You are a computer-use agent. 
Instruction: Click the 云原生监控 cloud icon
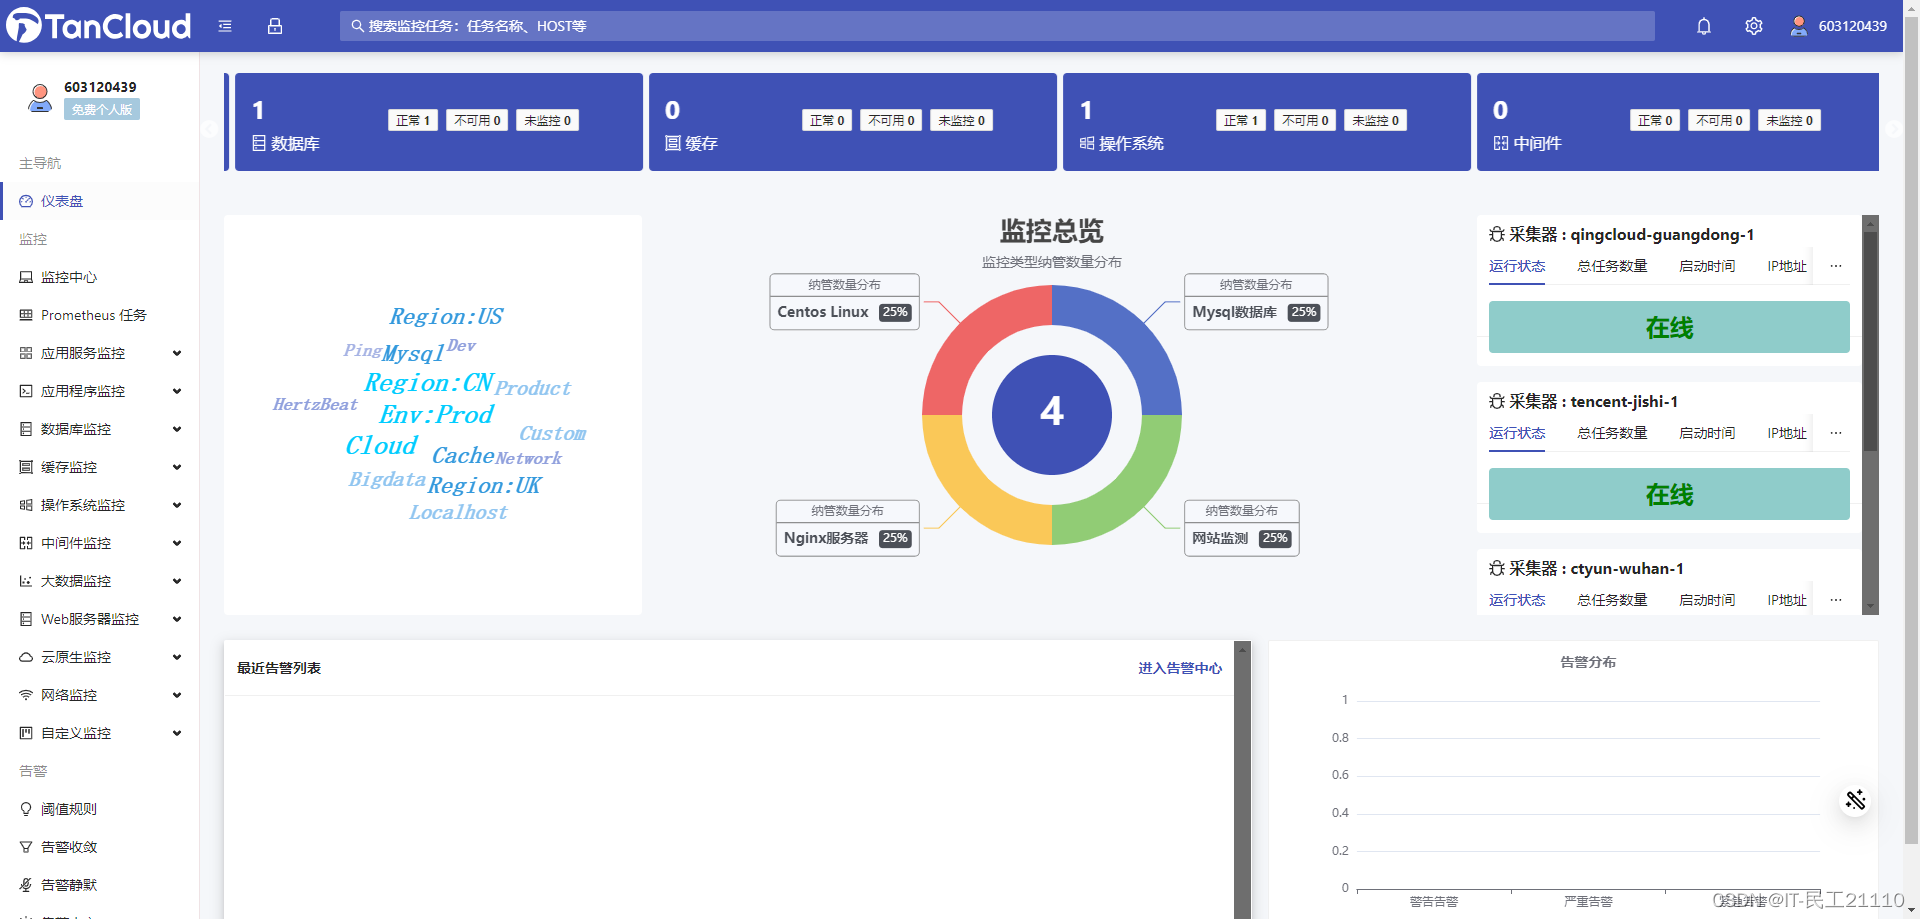26,657
